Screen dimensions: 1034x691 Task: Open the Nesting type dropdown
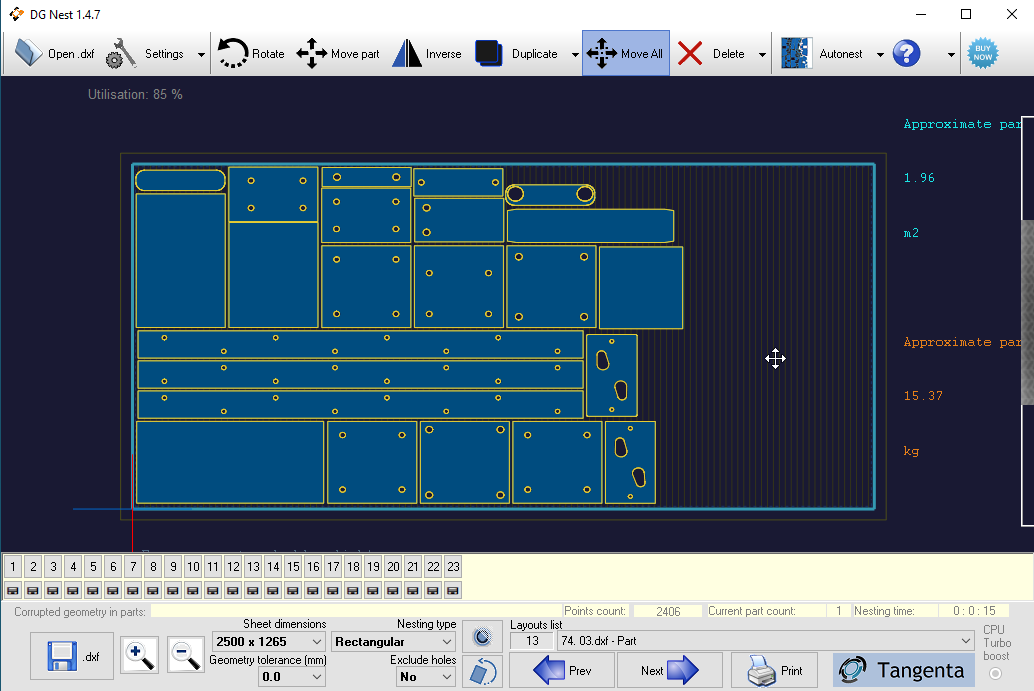point(444,641)
